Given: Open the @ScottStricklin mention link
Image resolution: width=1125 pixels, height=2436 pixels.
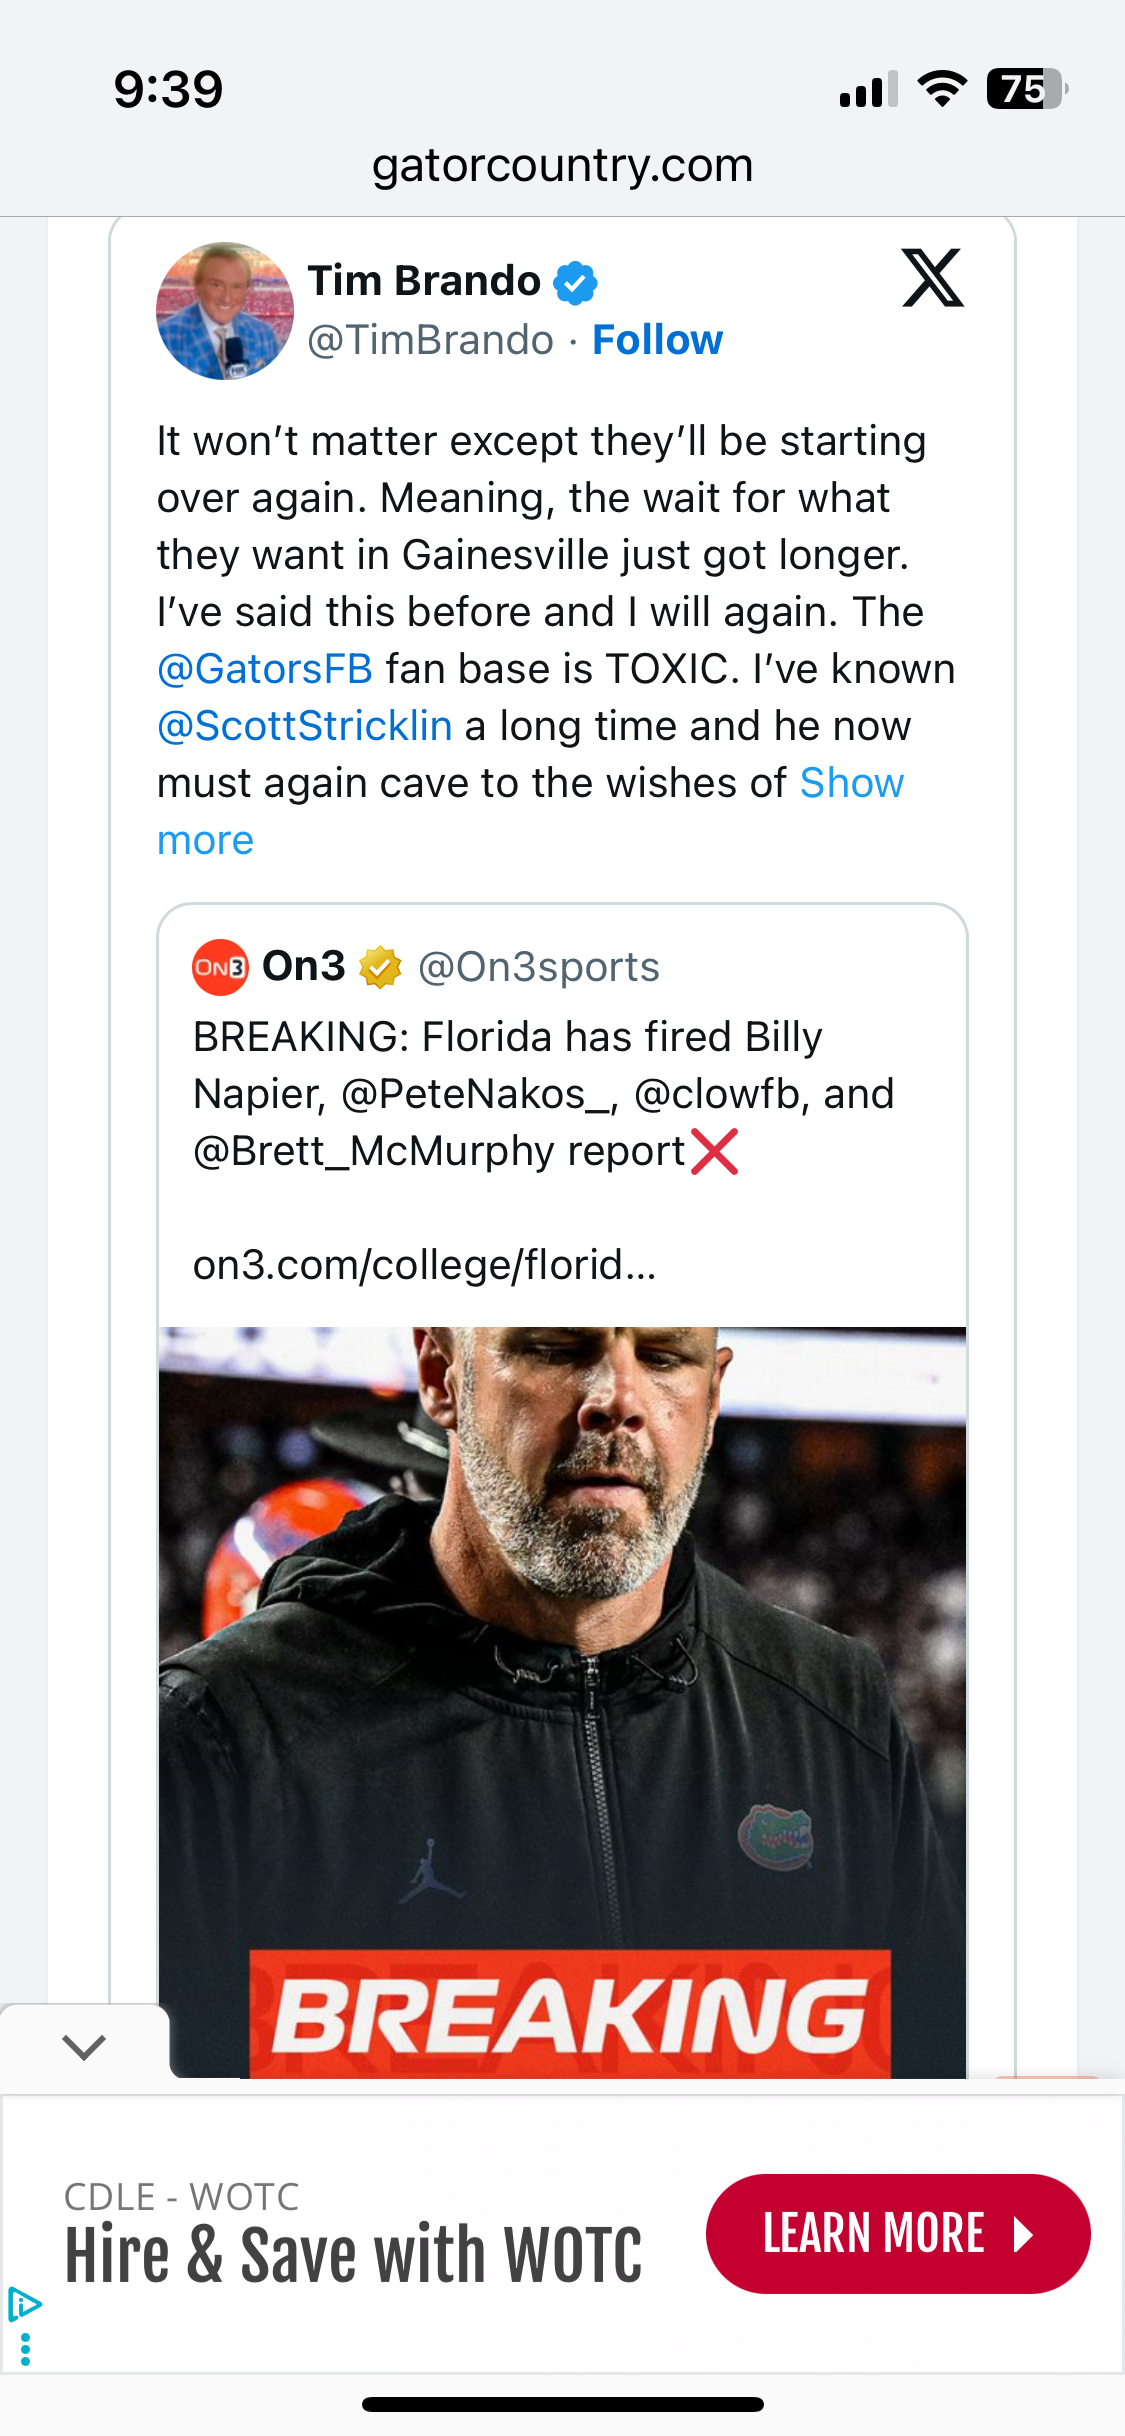Looking at the screenshot, I should pos(305,726).
